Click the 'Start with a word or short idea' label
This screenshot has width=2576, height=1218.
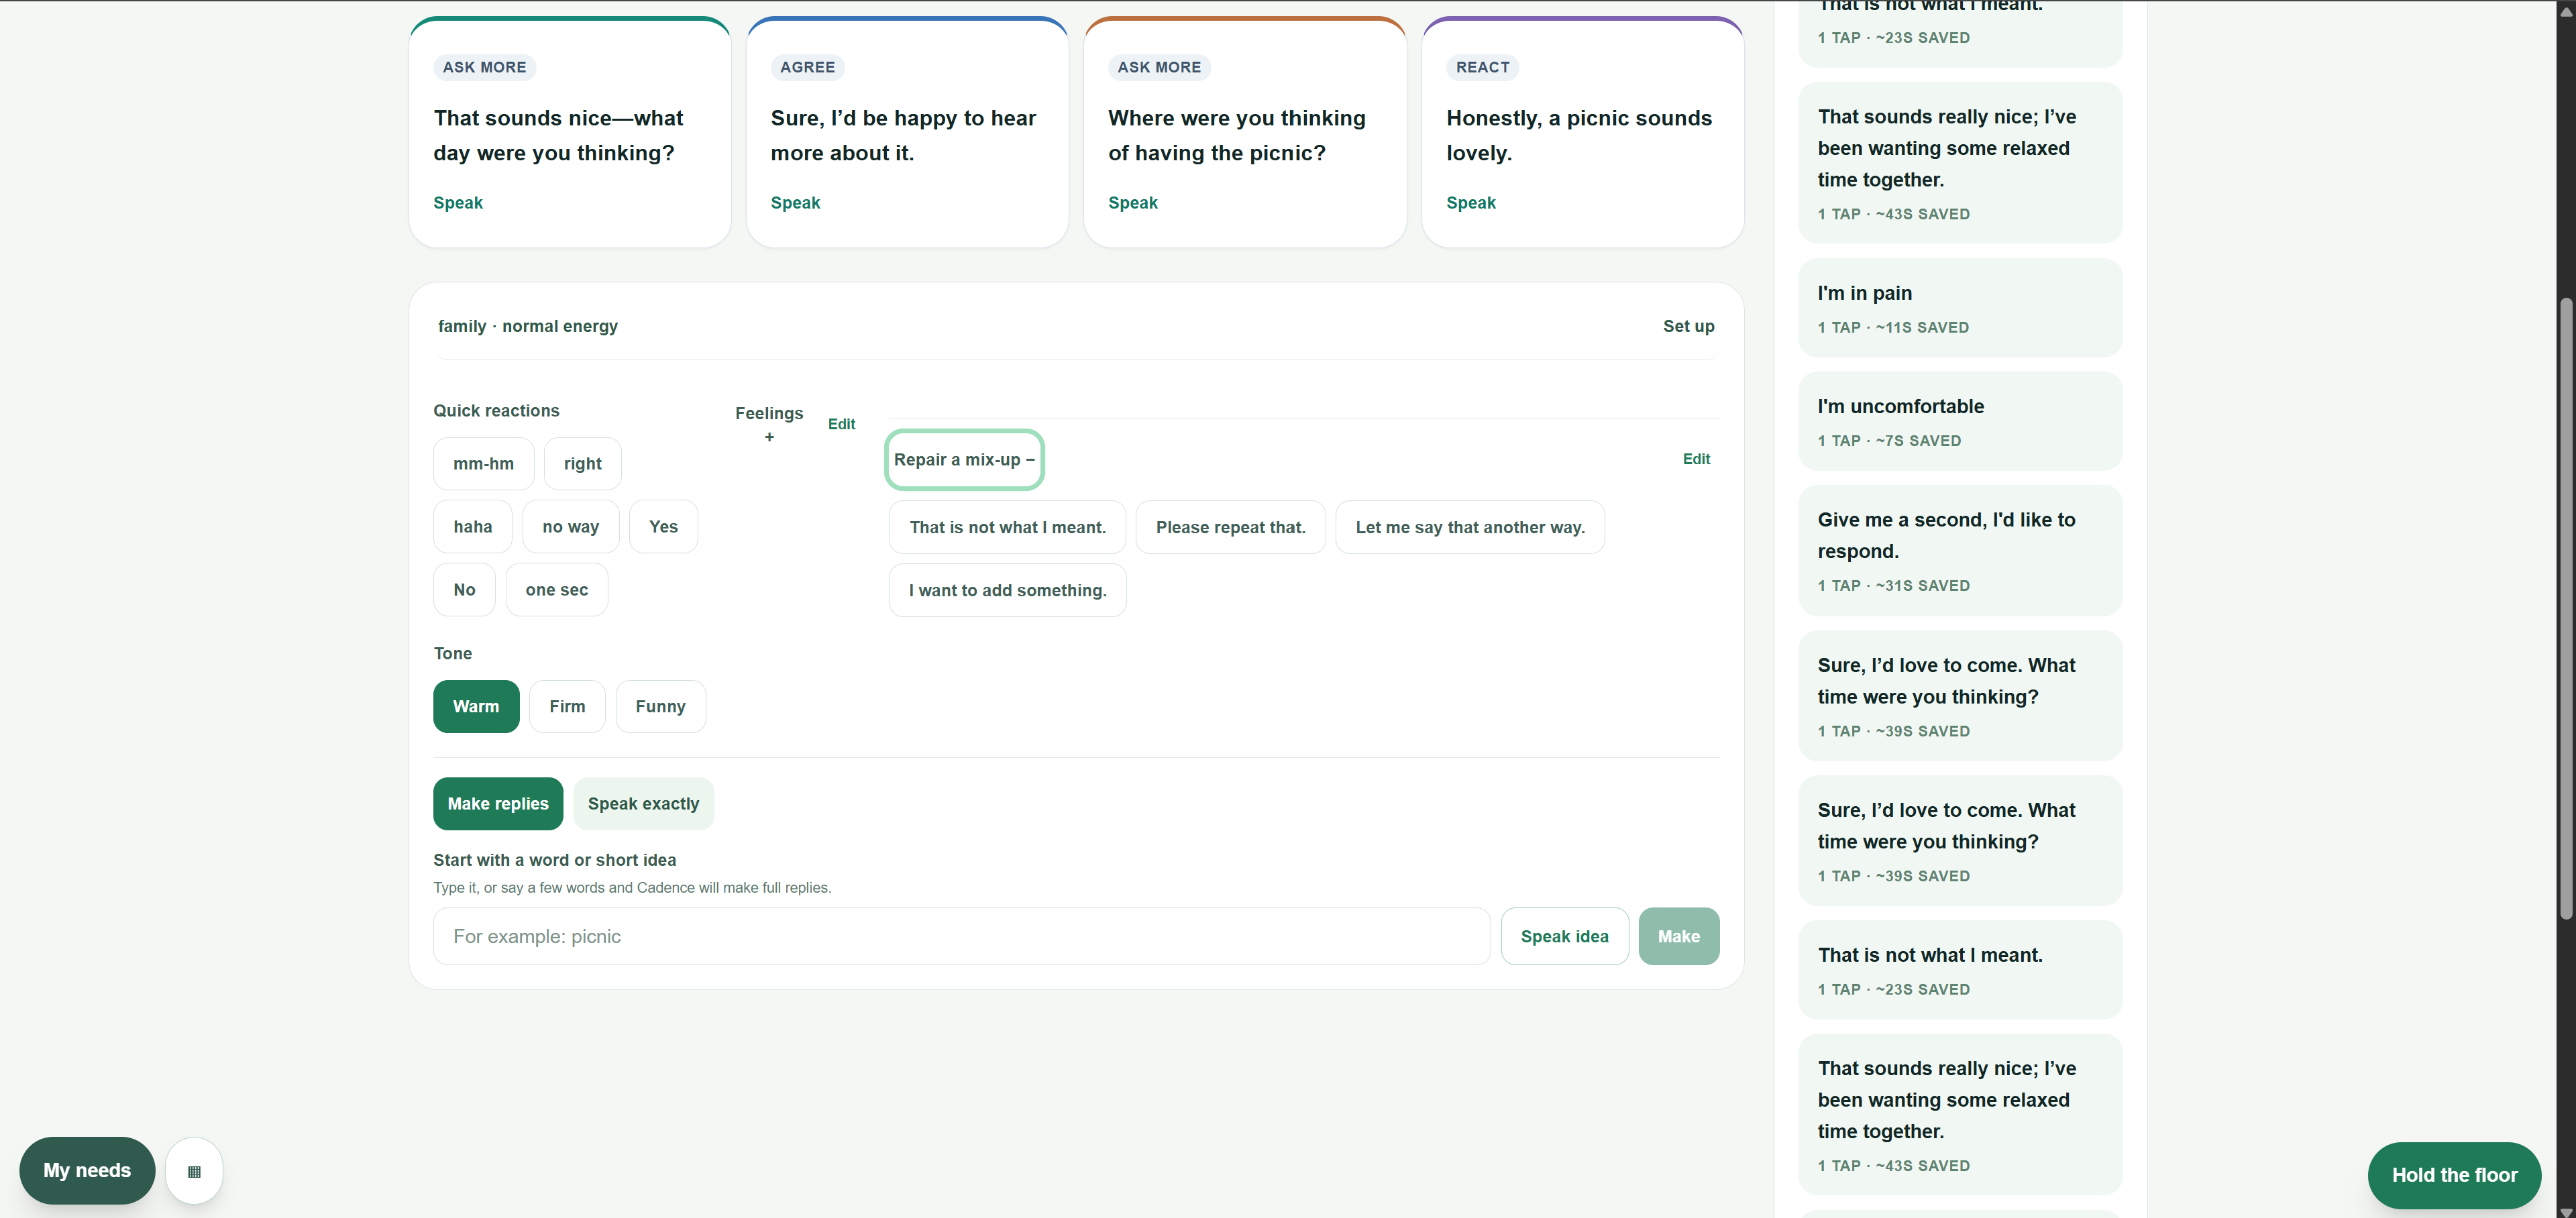554,860
